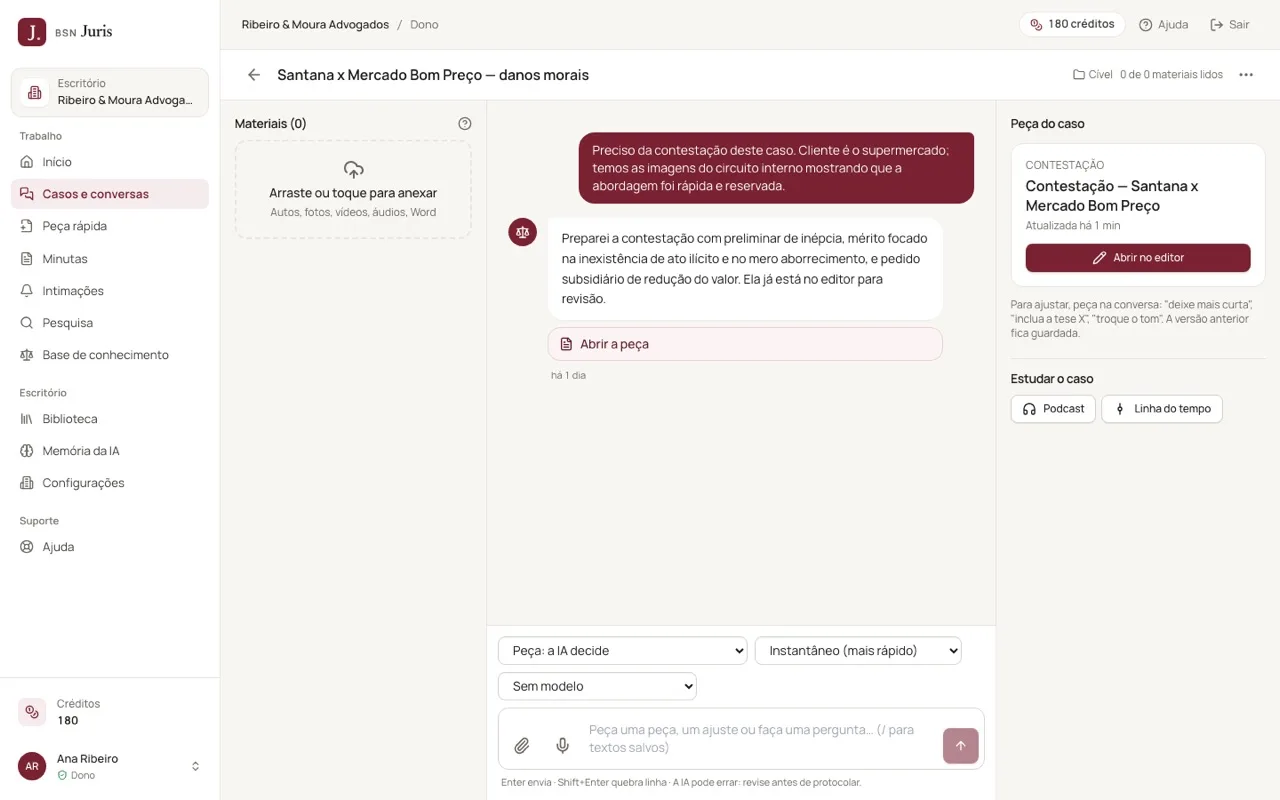Click the materials upload drop area
The height and width of the screenshot is (800, 1280).
(x=353, y=189)
